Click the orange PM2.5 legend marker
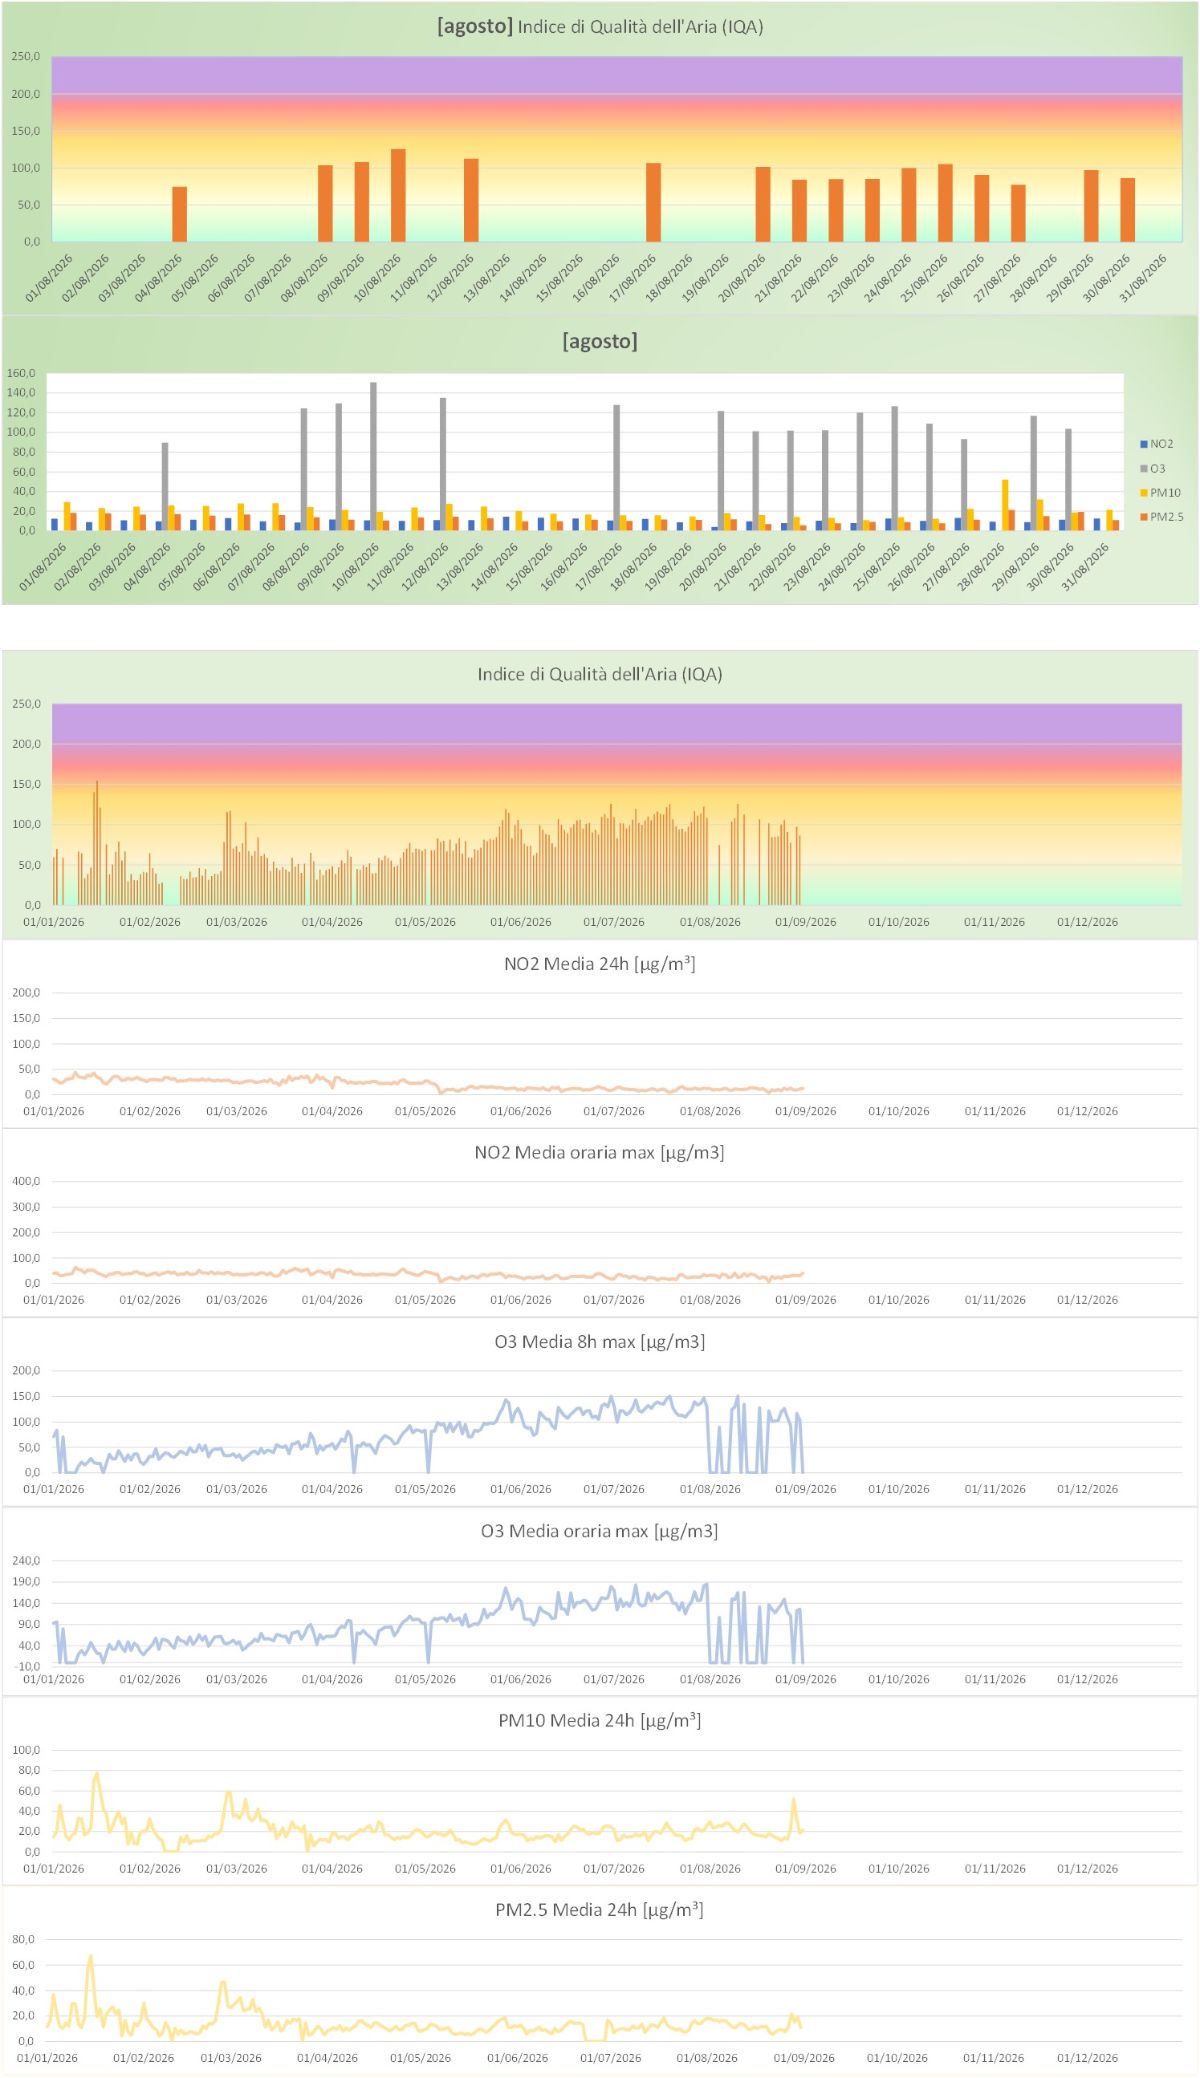 point(1144,517)
